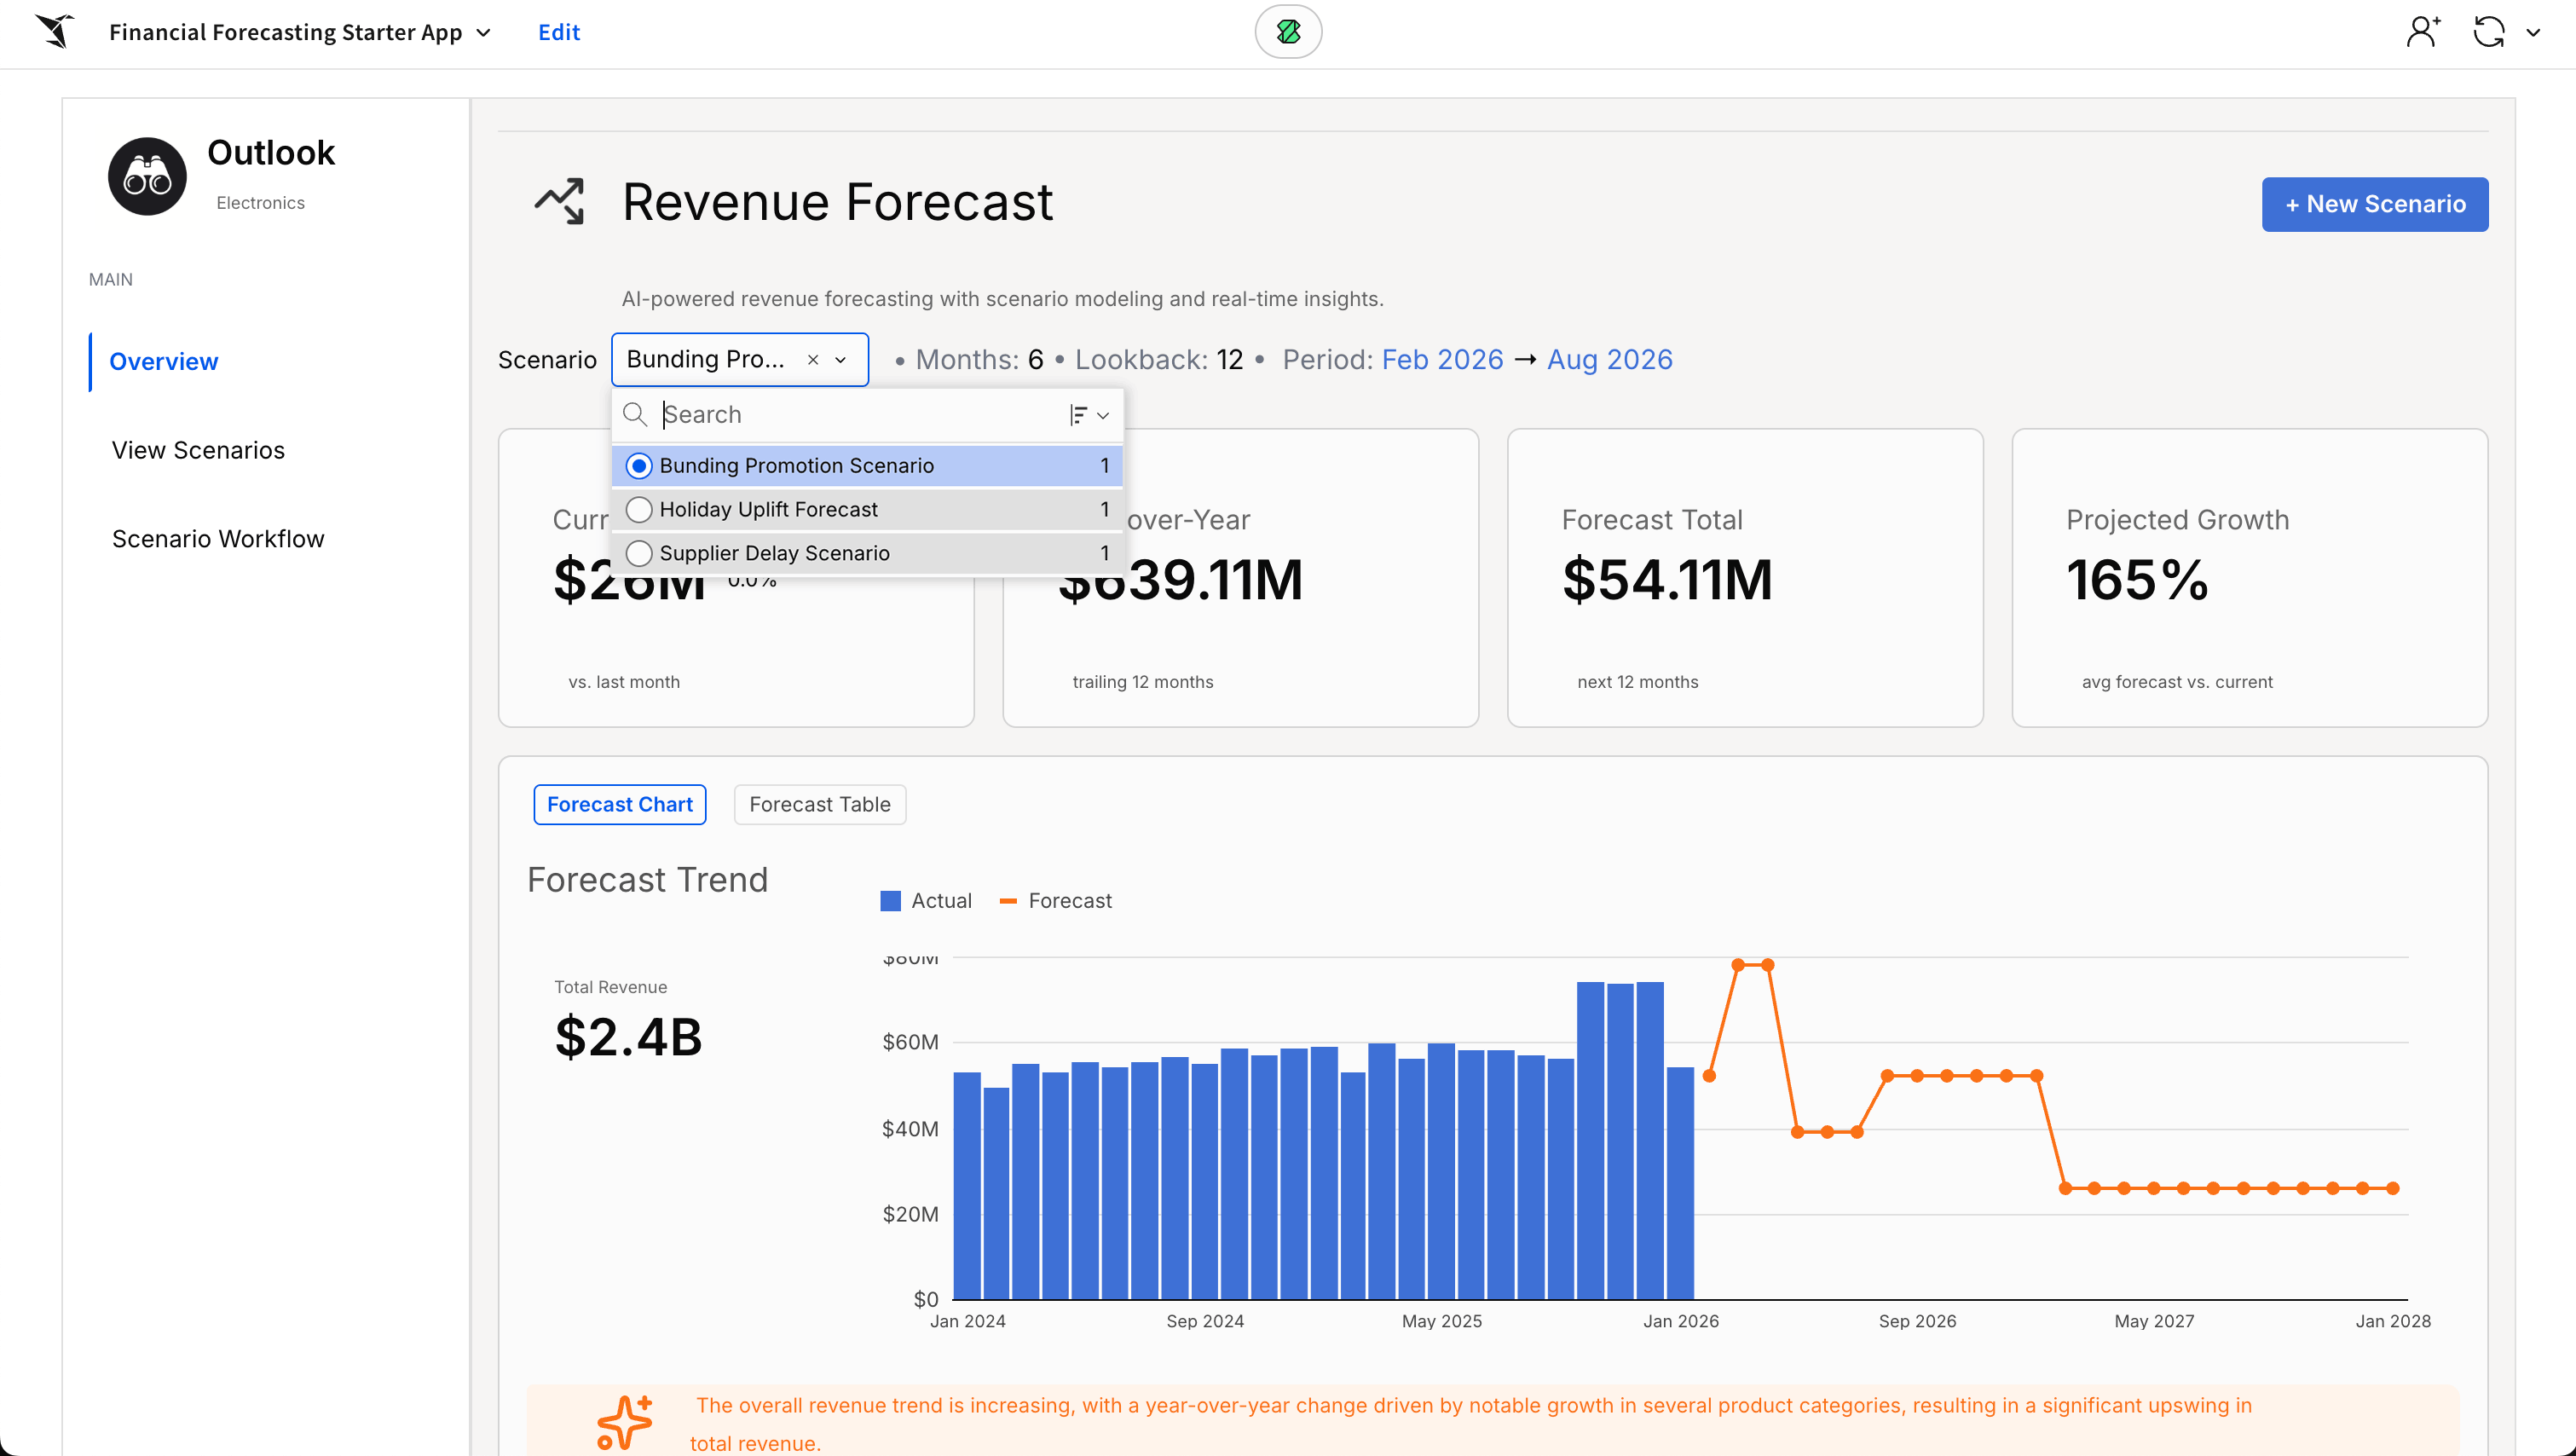Click the Edit link in header
This screenshot has height=1456, width=2576.
[x=558, y=32]
